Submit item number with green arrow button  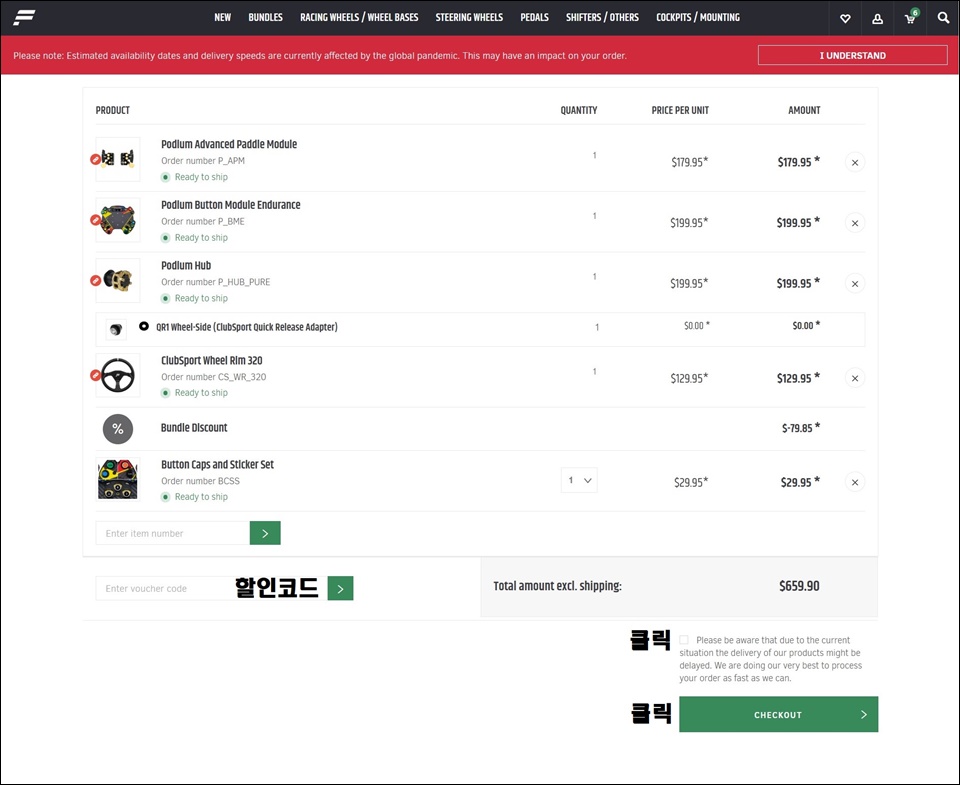click(265, 533)
